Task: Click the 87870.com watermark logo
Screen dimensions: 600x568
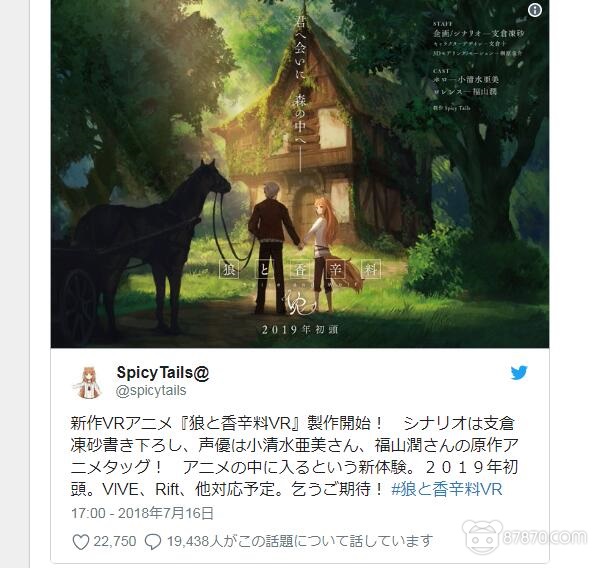Action: (525, 537)
